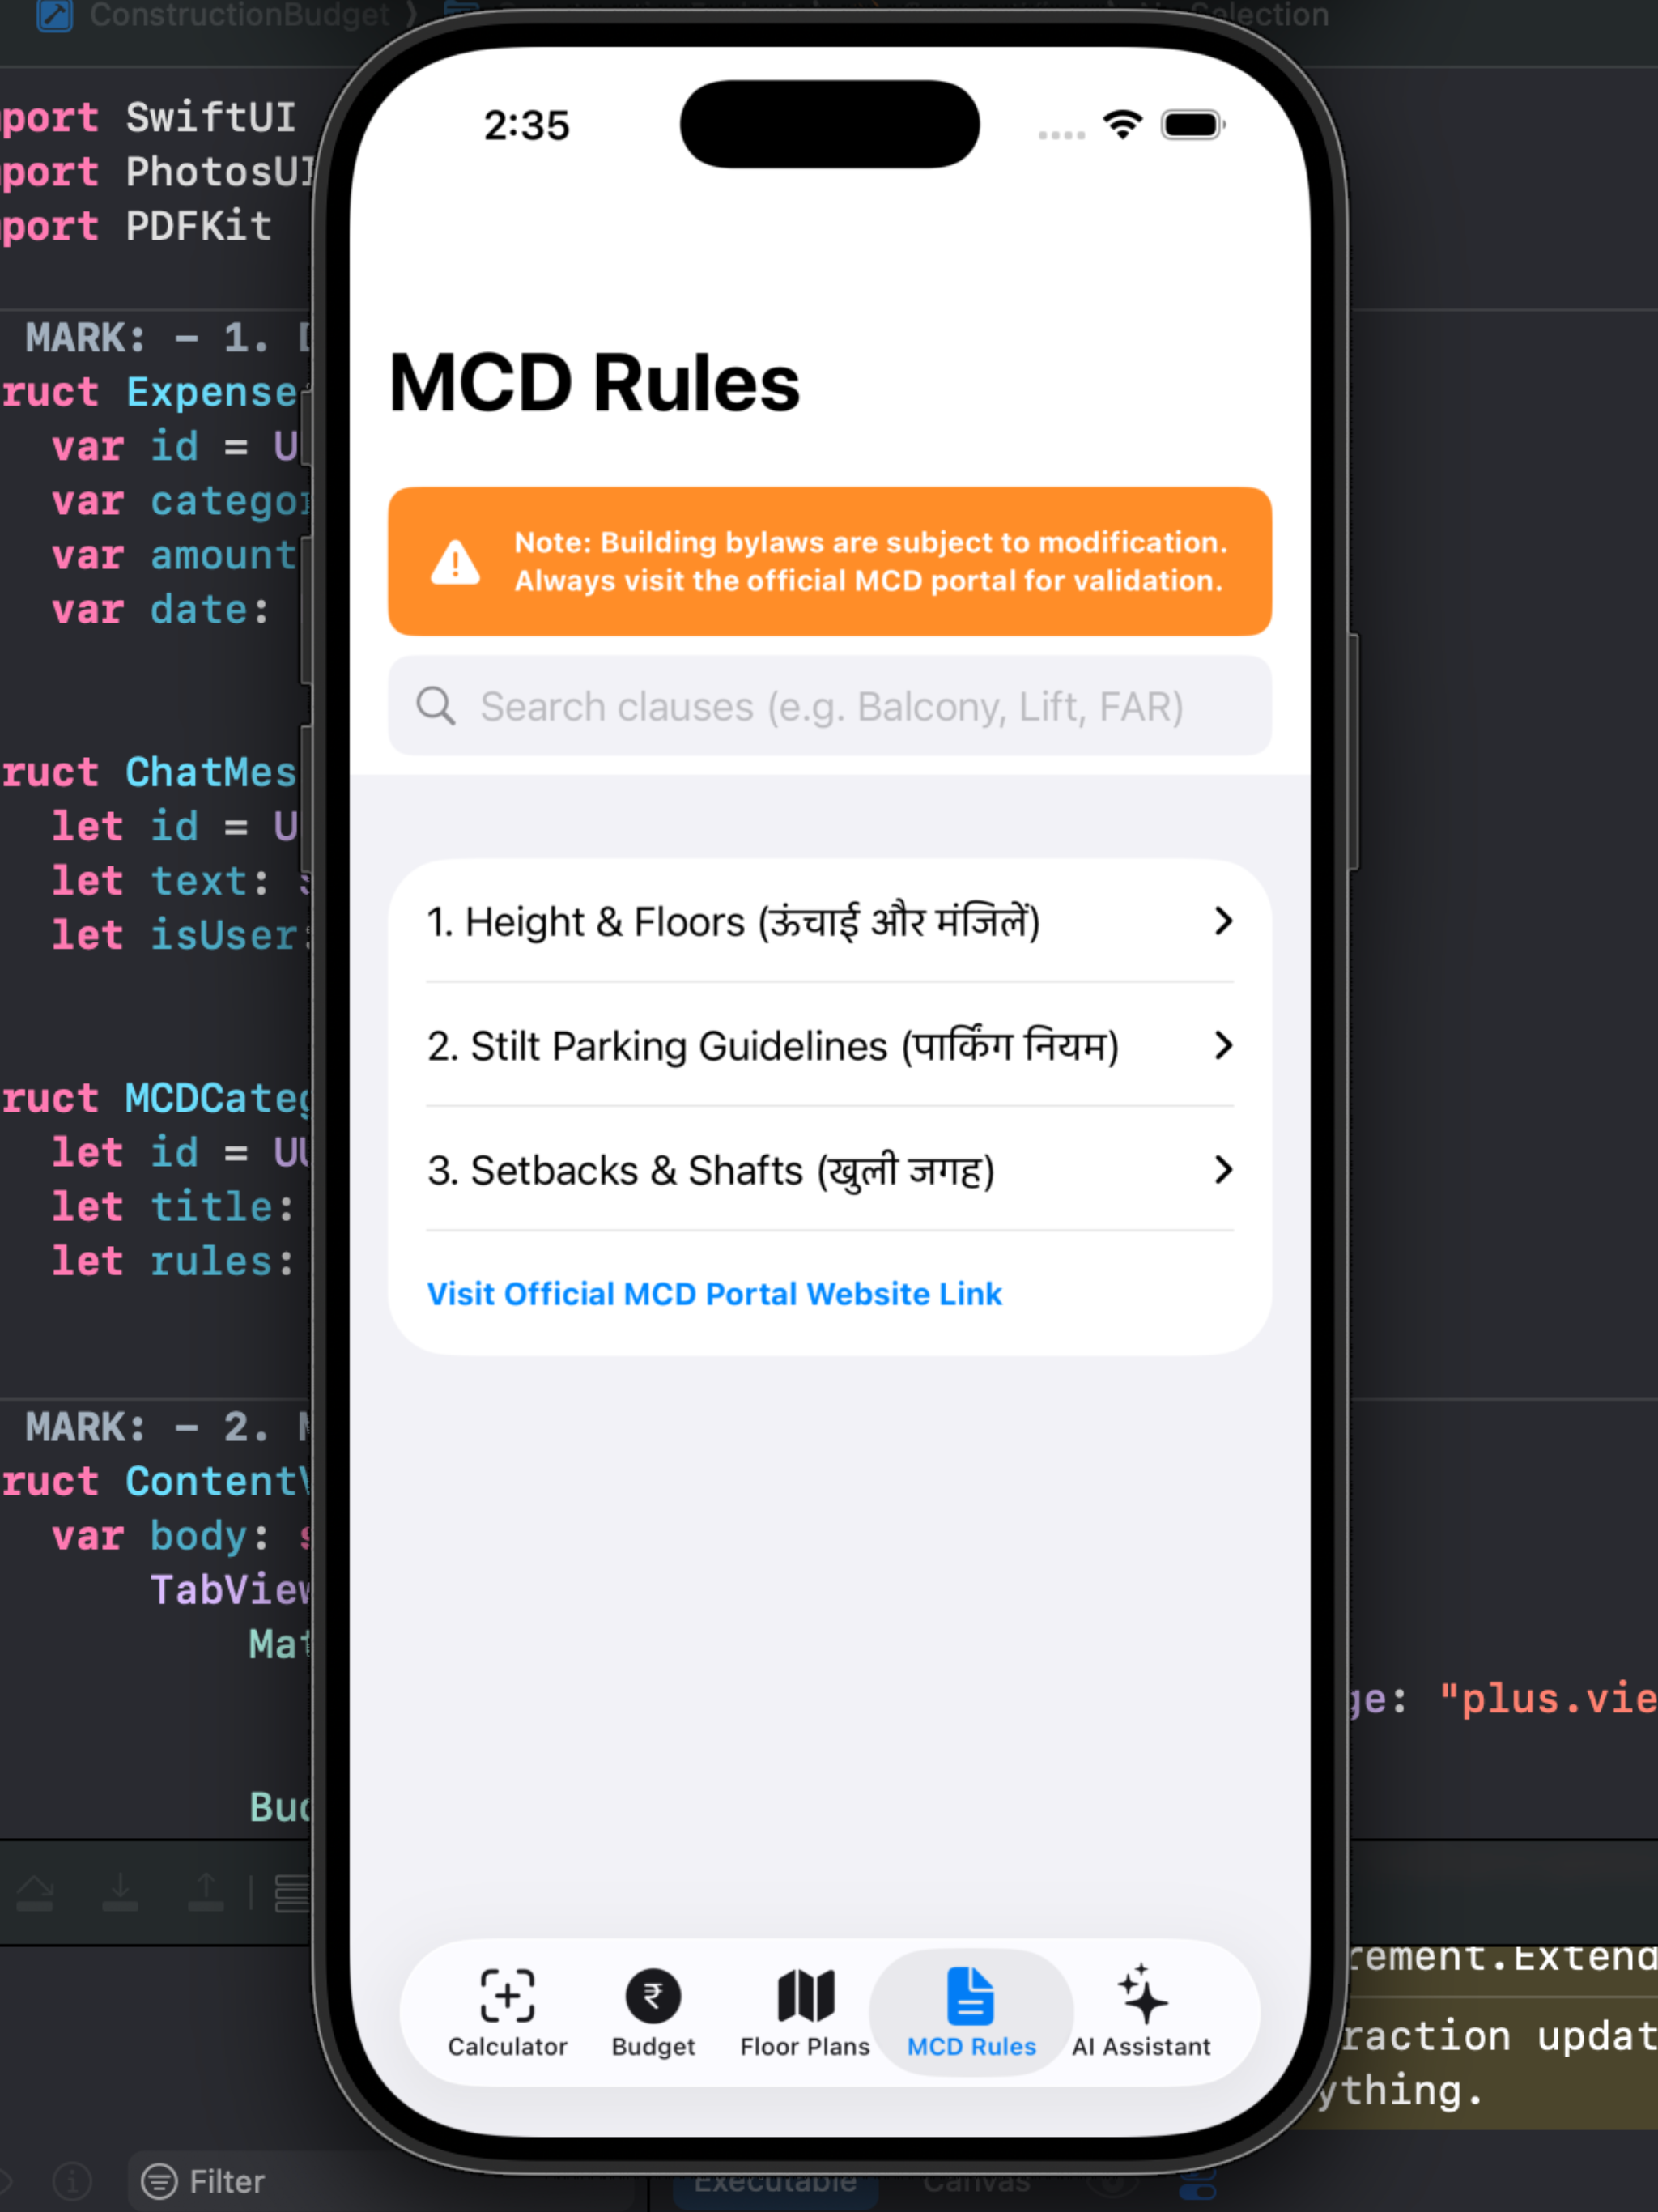The width and height of the screenshot is (1658, 2212).
Task: Open the Calculator tab
Action: [507, 2012]
